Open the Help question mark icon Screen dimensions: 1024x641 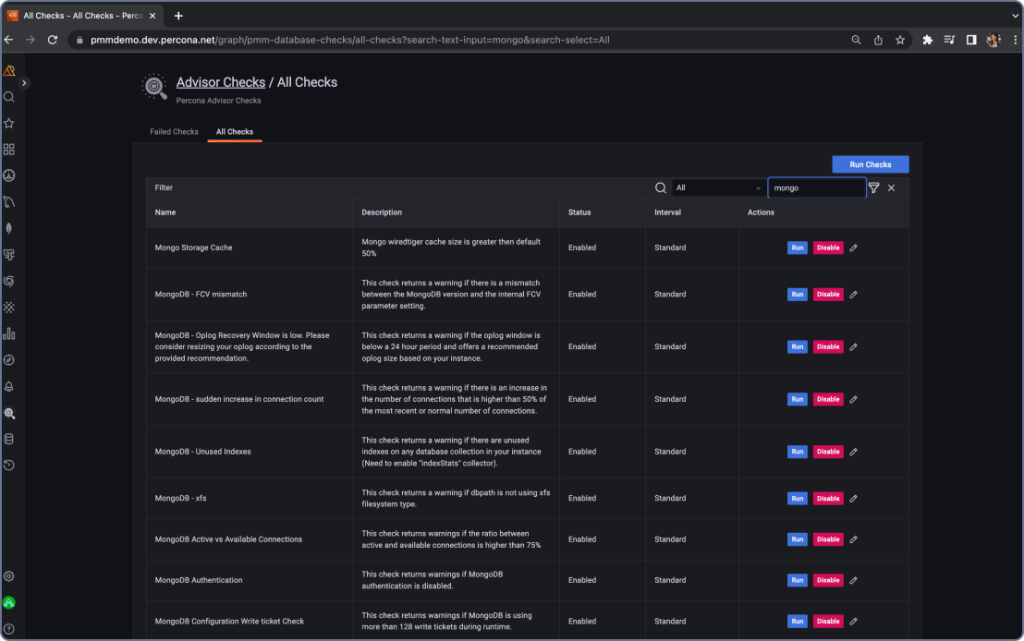[9, 629]
